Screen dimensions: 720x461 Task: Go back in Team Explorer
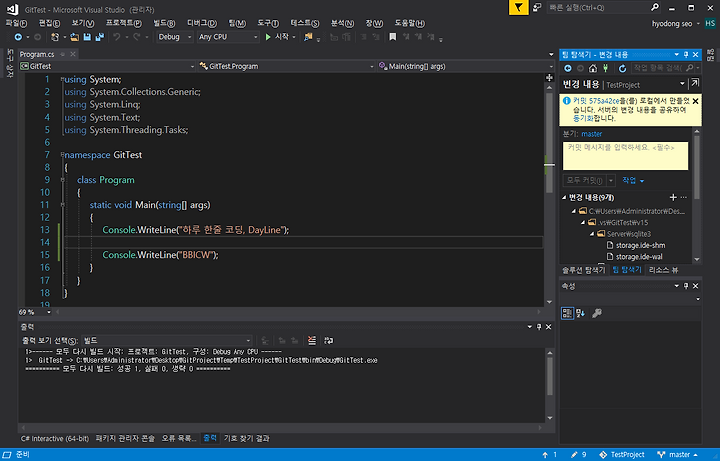pos(568,68)
